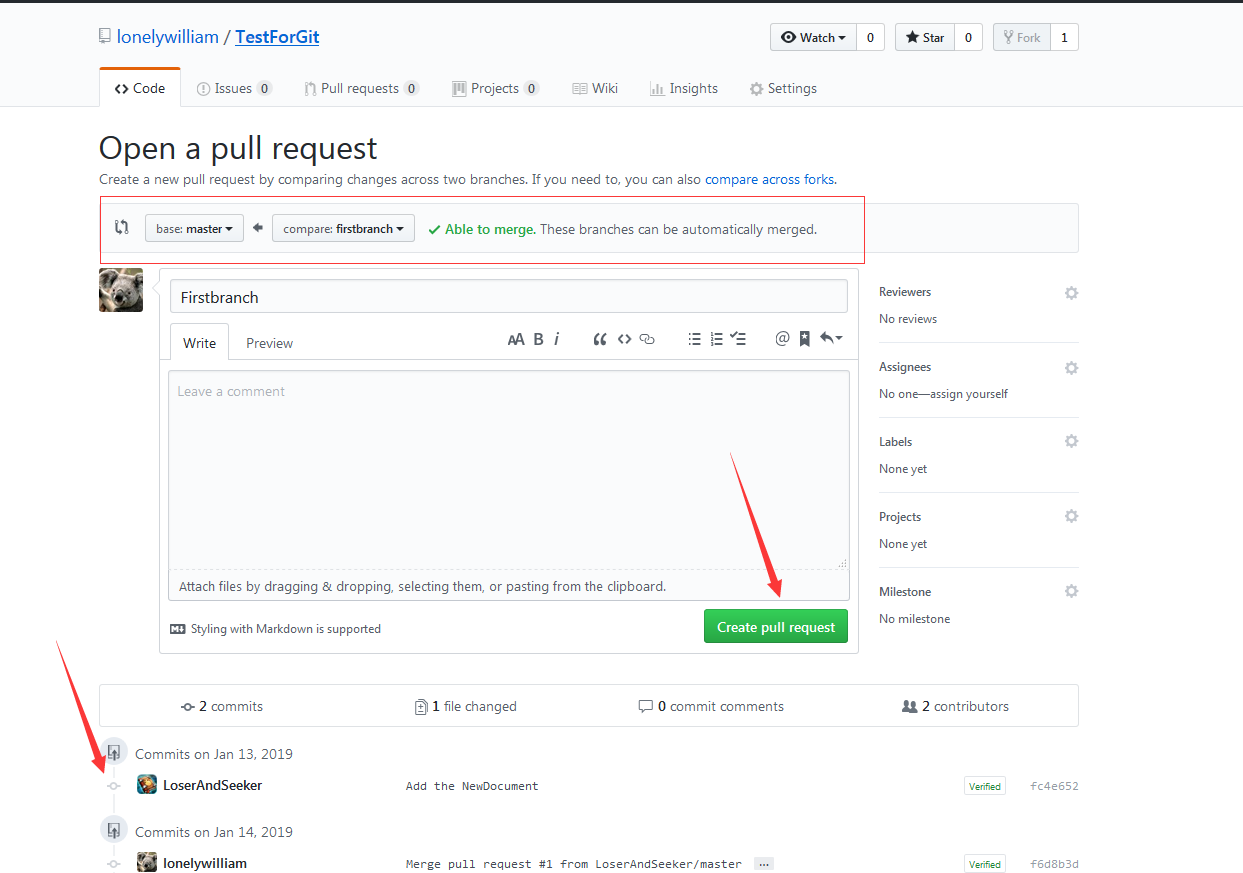Open the Watch dropdown
1243x873 pixels.
813,38
